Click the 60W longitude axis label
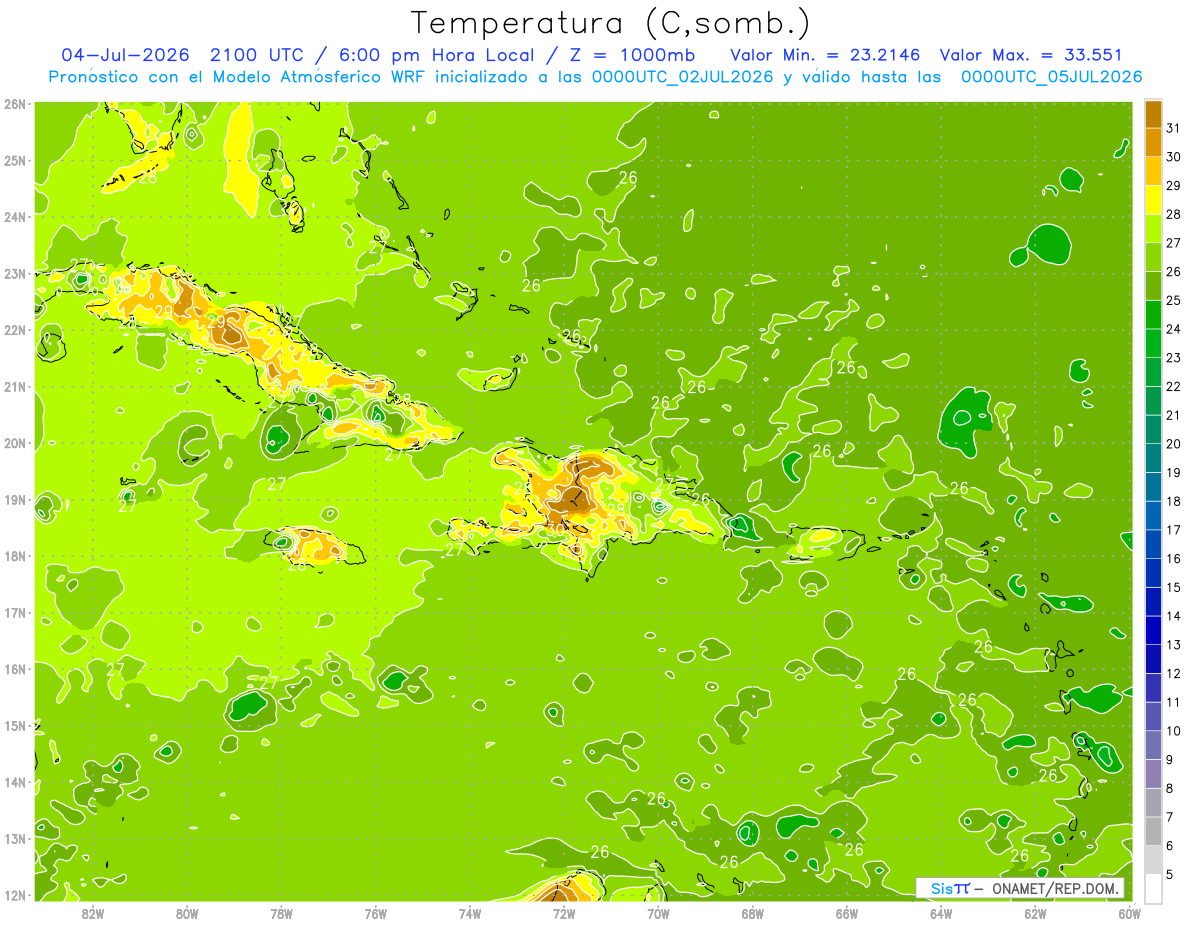1200x927 pixels. click(x=1130, y=914)
